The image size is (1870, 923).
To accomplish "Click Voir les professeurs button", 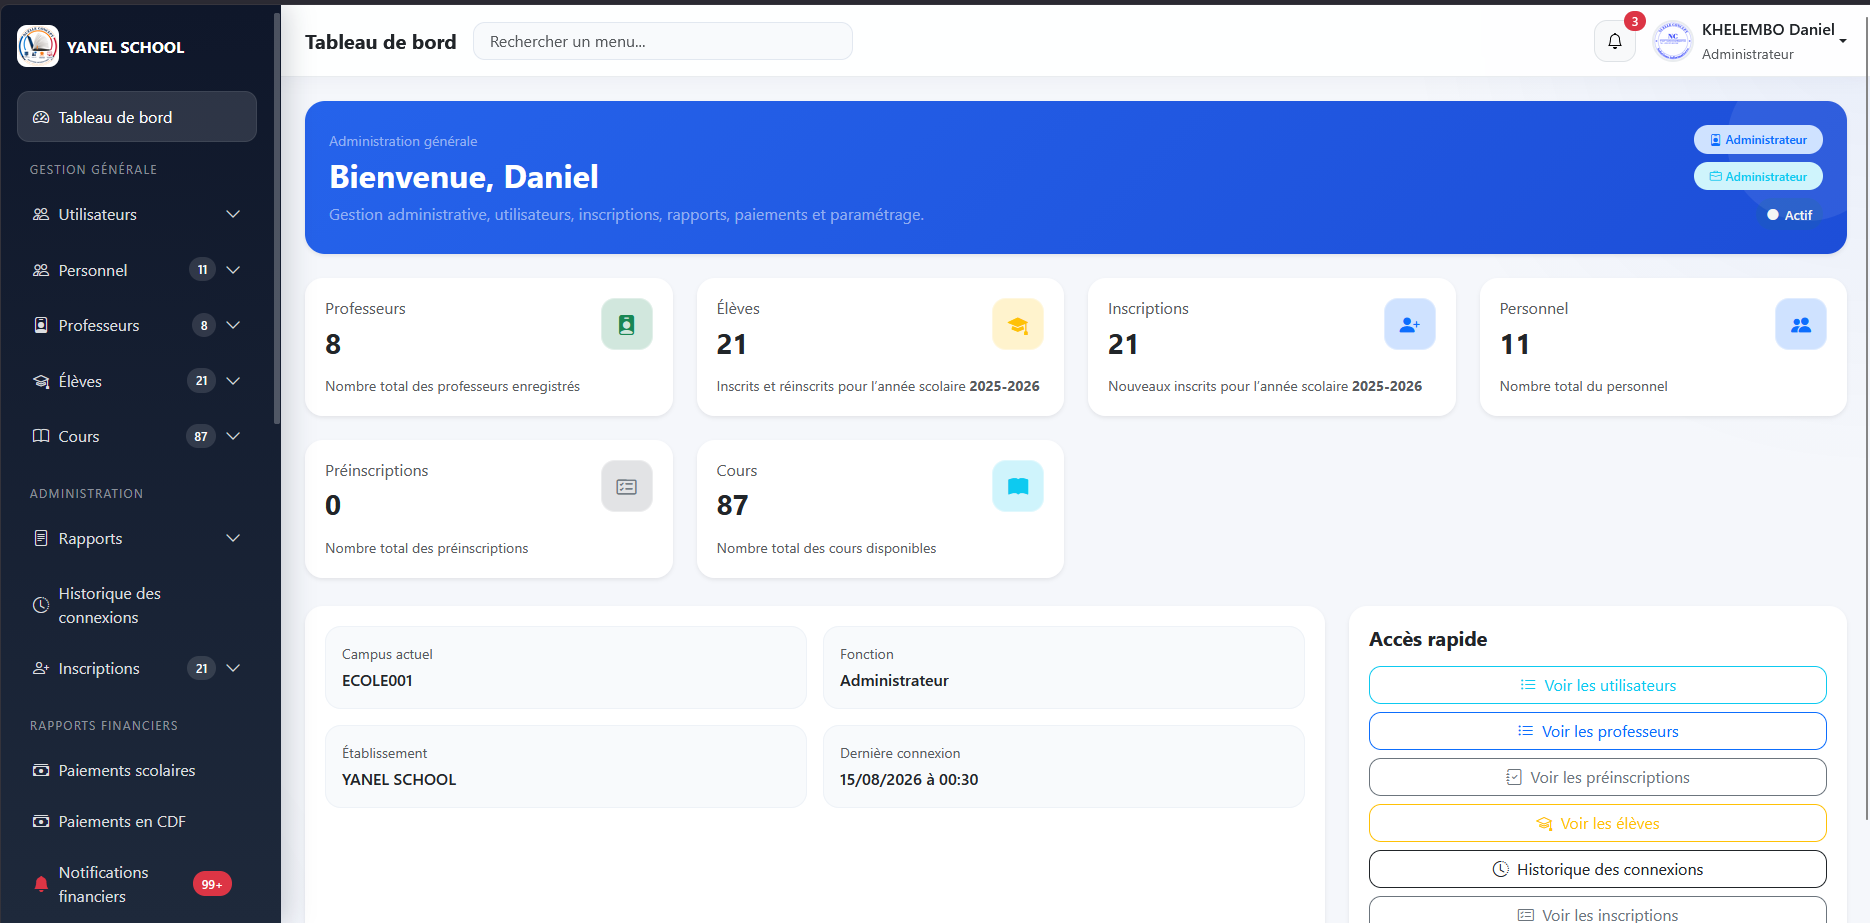I will (x=1597, y=731).
